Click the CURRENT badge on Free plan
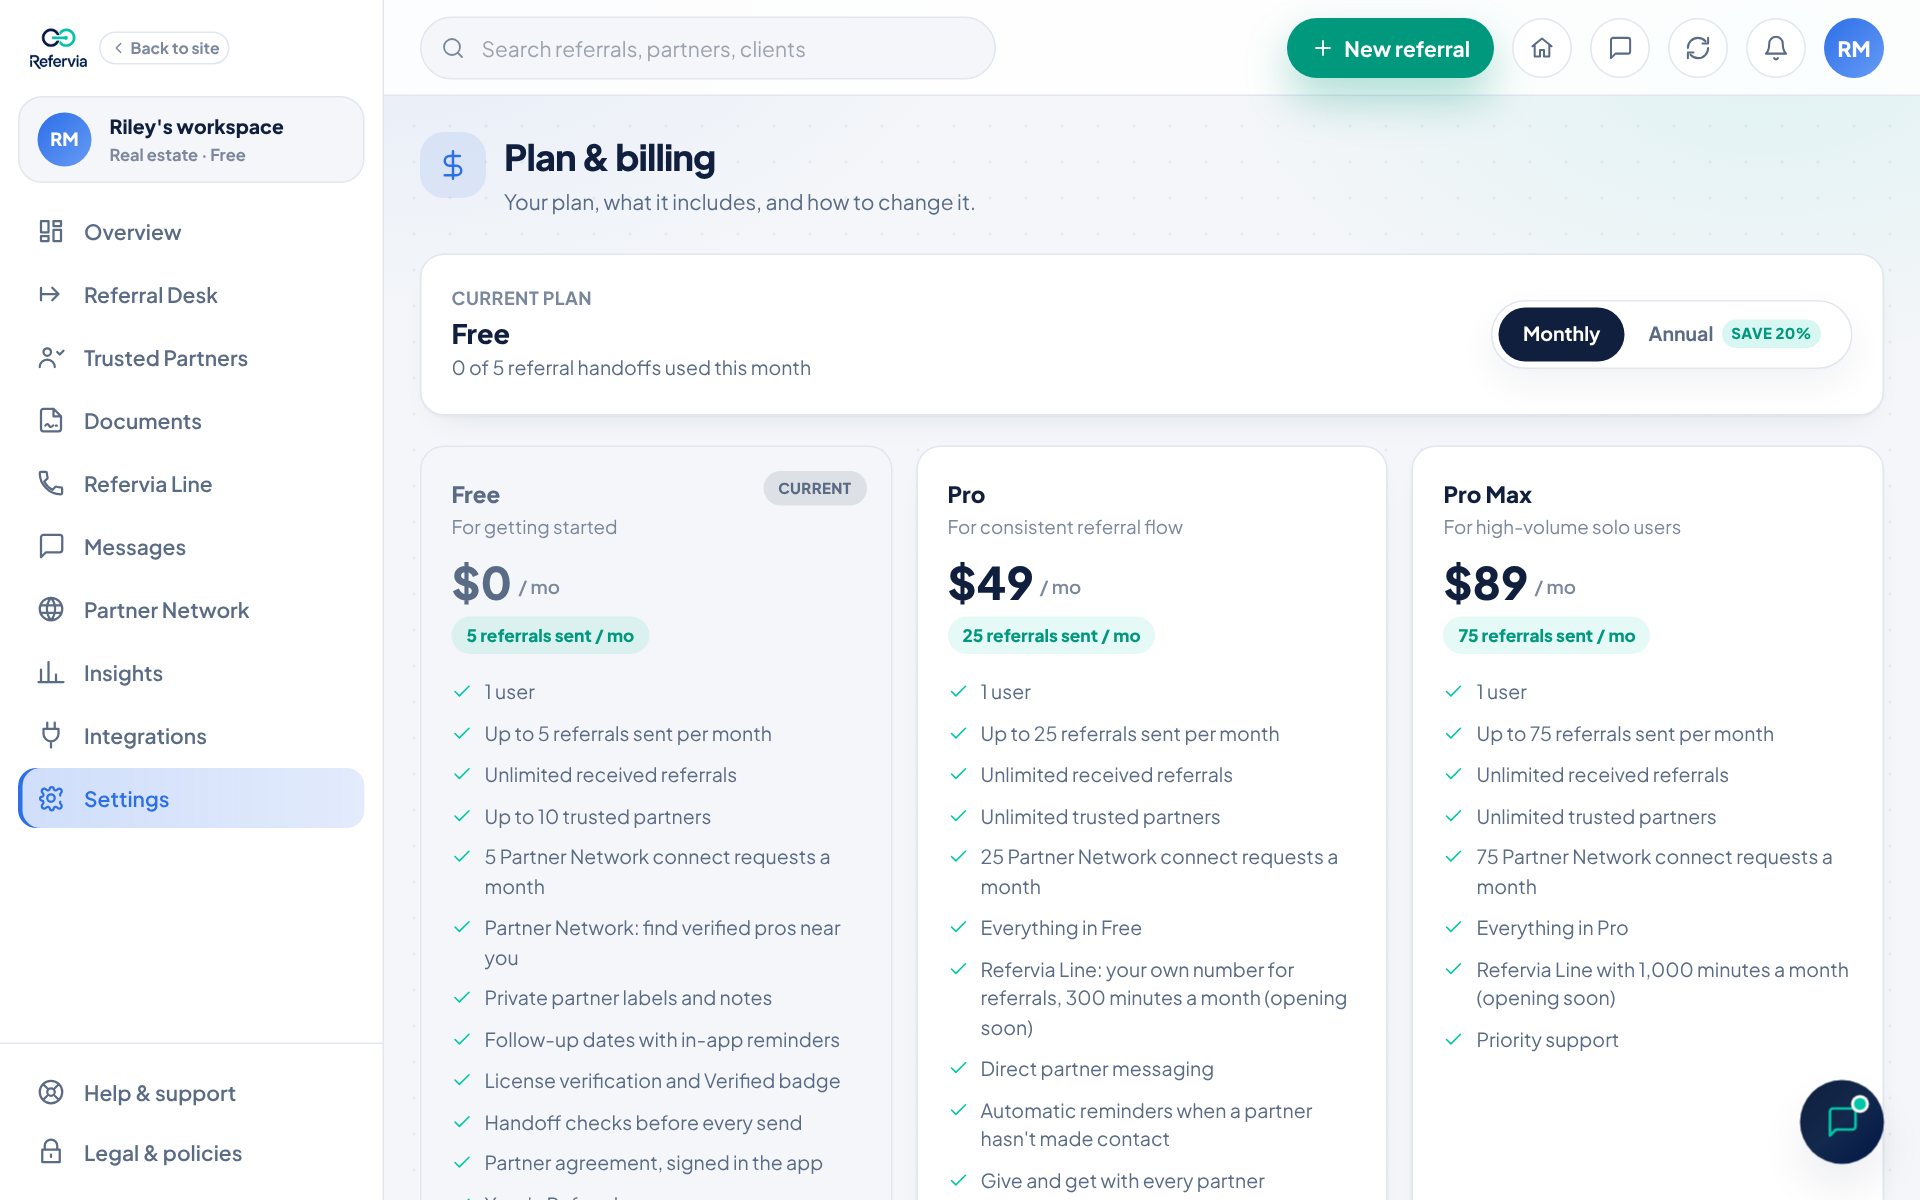 [x=815, y=488]
